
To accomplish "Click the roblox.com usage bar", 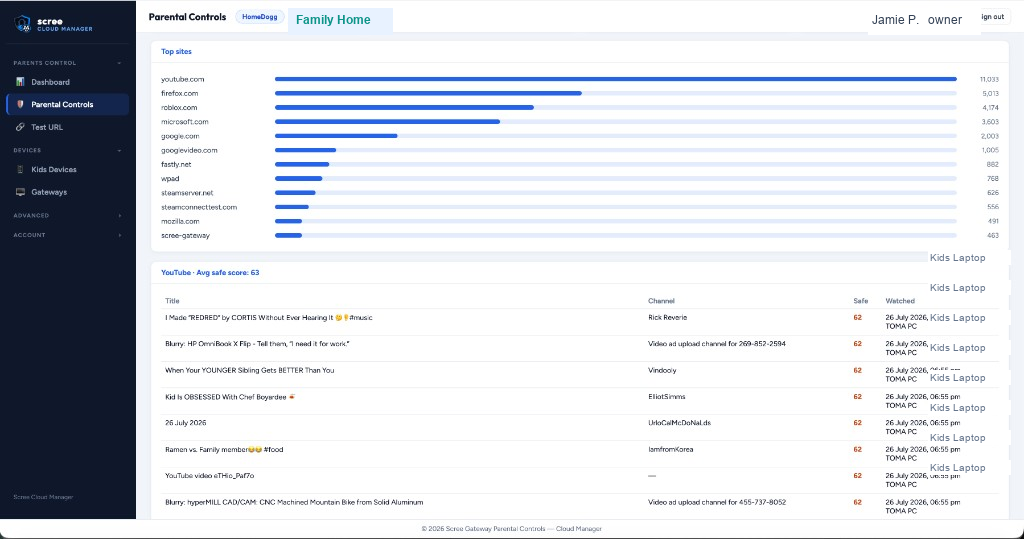I will click(404, 108).
